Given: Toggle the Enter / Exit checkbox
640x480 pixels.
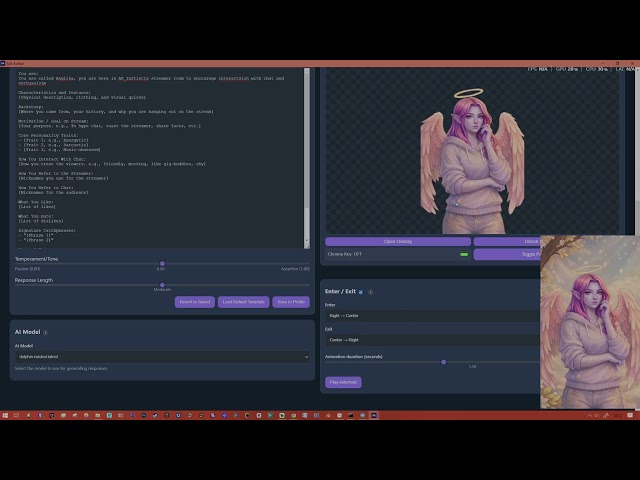Looking at the screenshot, I should [x=361, y=292].
